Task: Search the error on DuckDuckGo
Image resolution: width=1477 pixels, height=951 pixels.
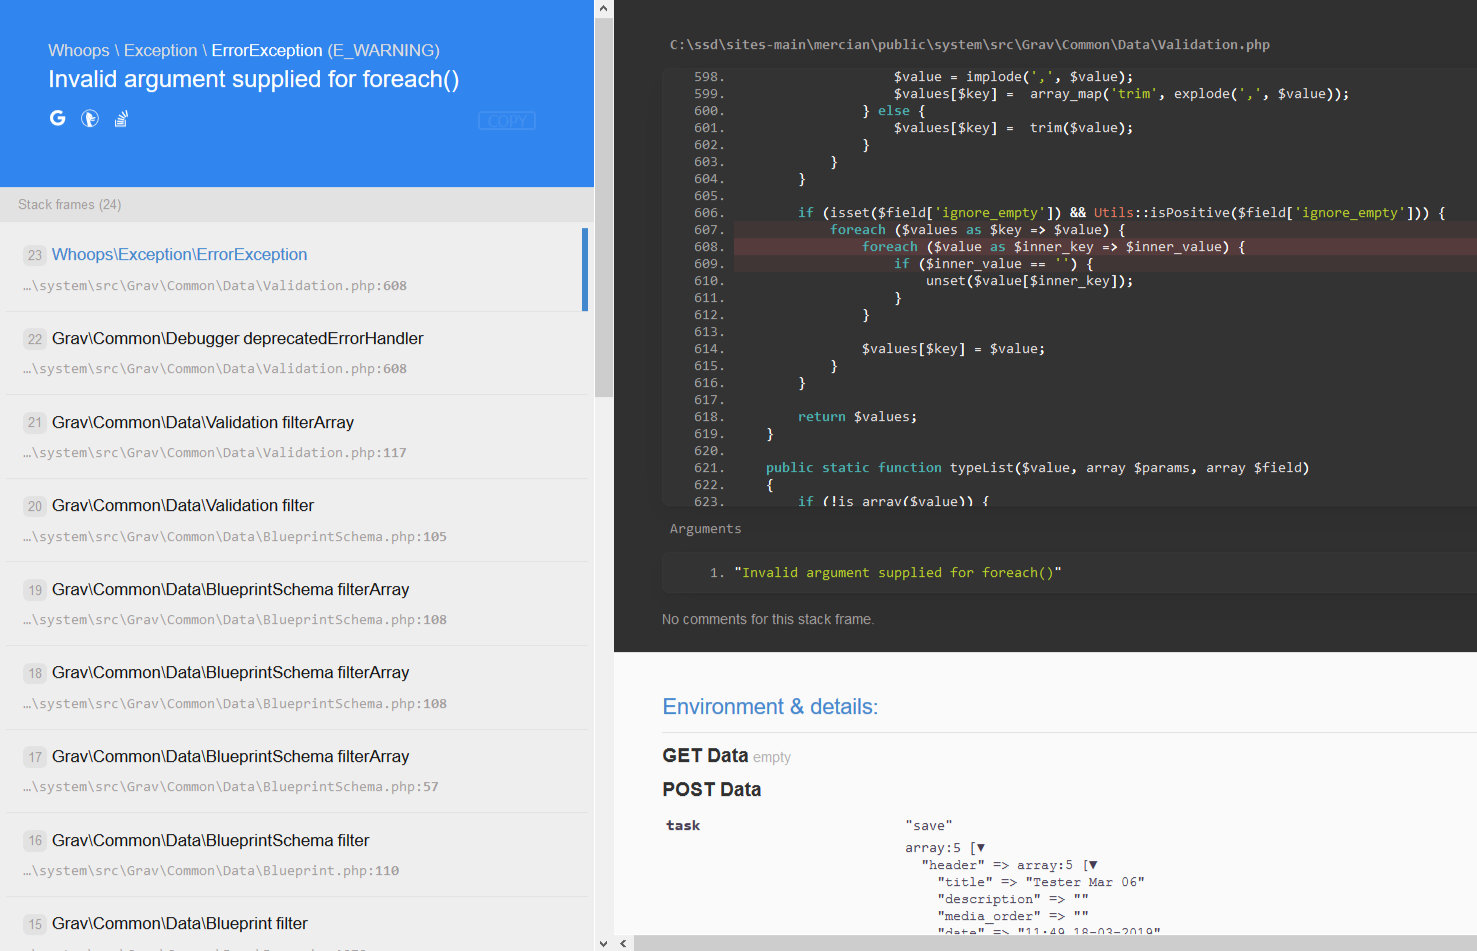Action: pos(90,118)
